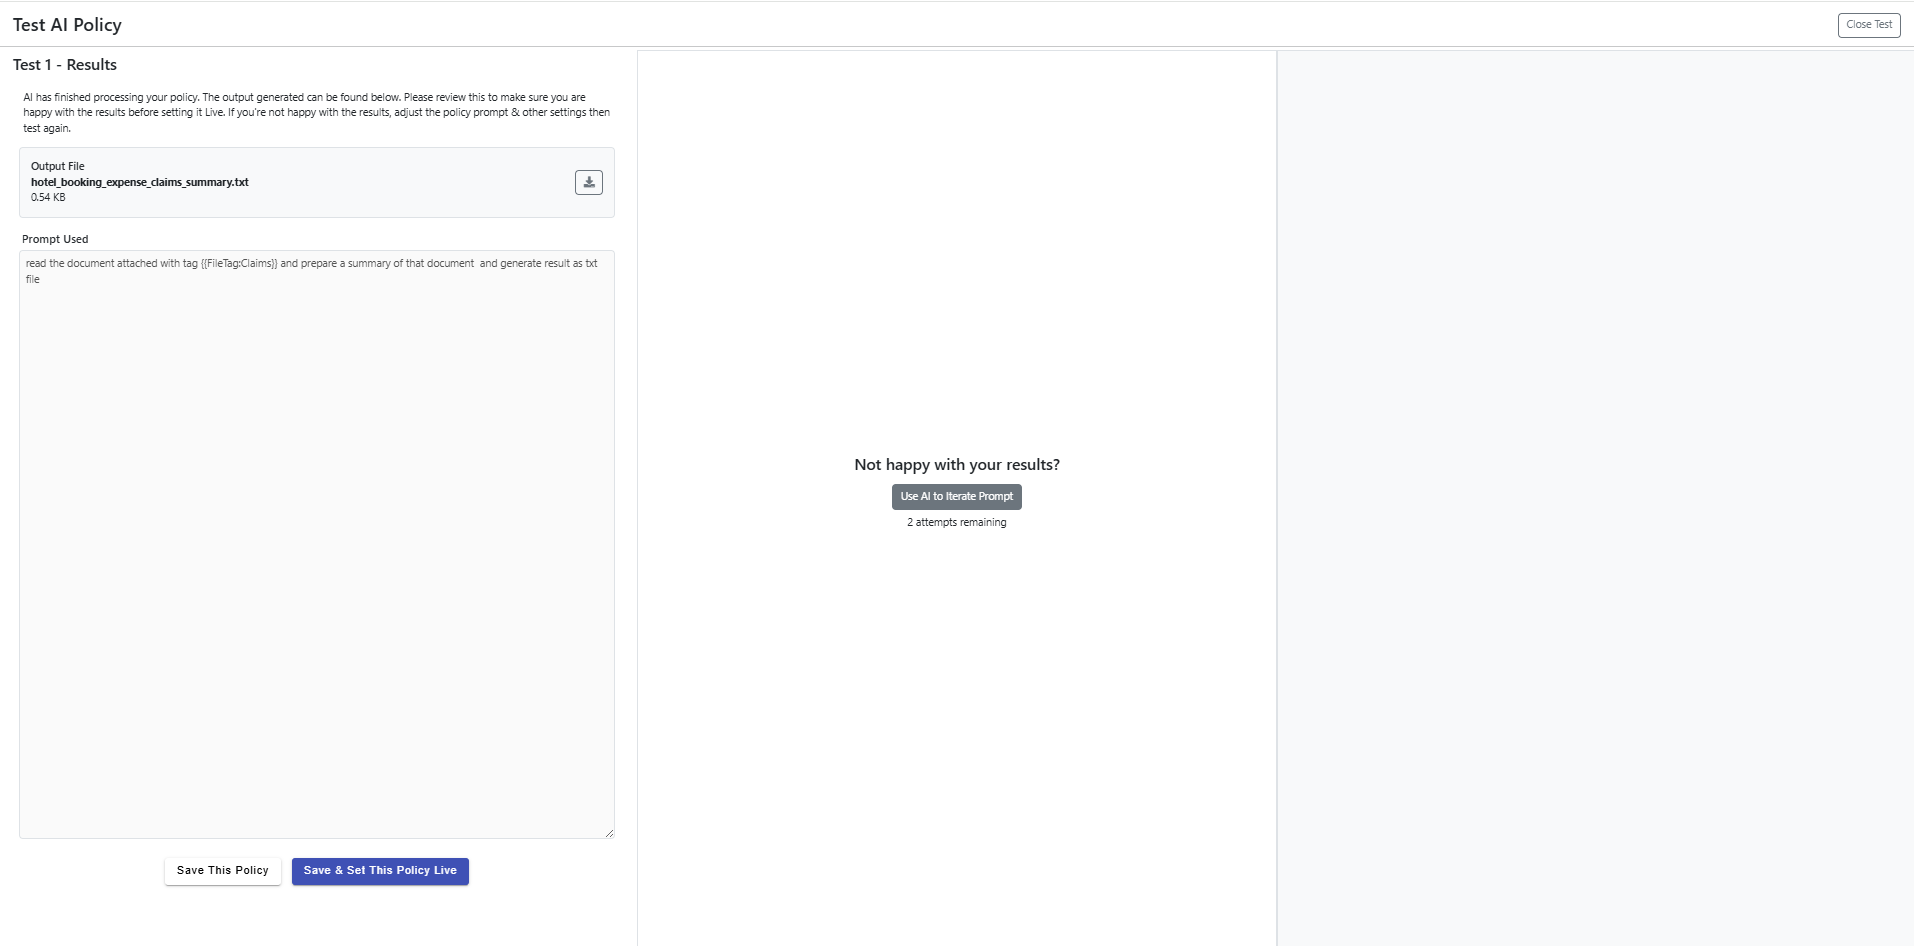Click the {{FileTag:Claims}} tag in the prompt
This screenshot has width=1914, height=946.
click(x=239, y=264)
